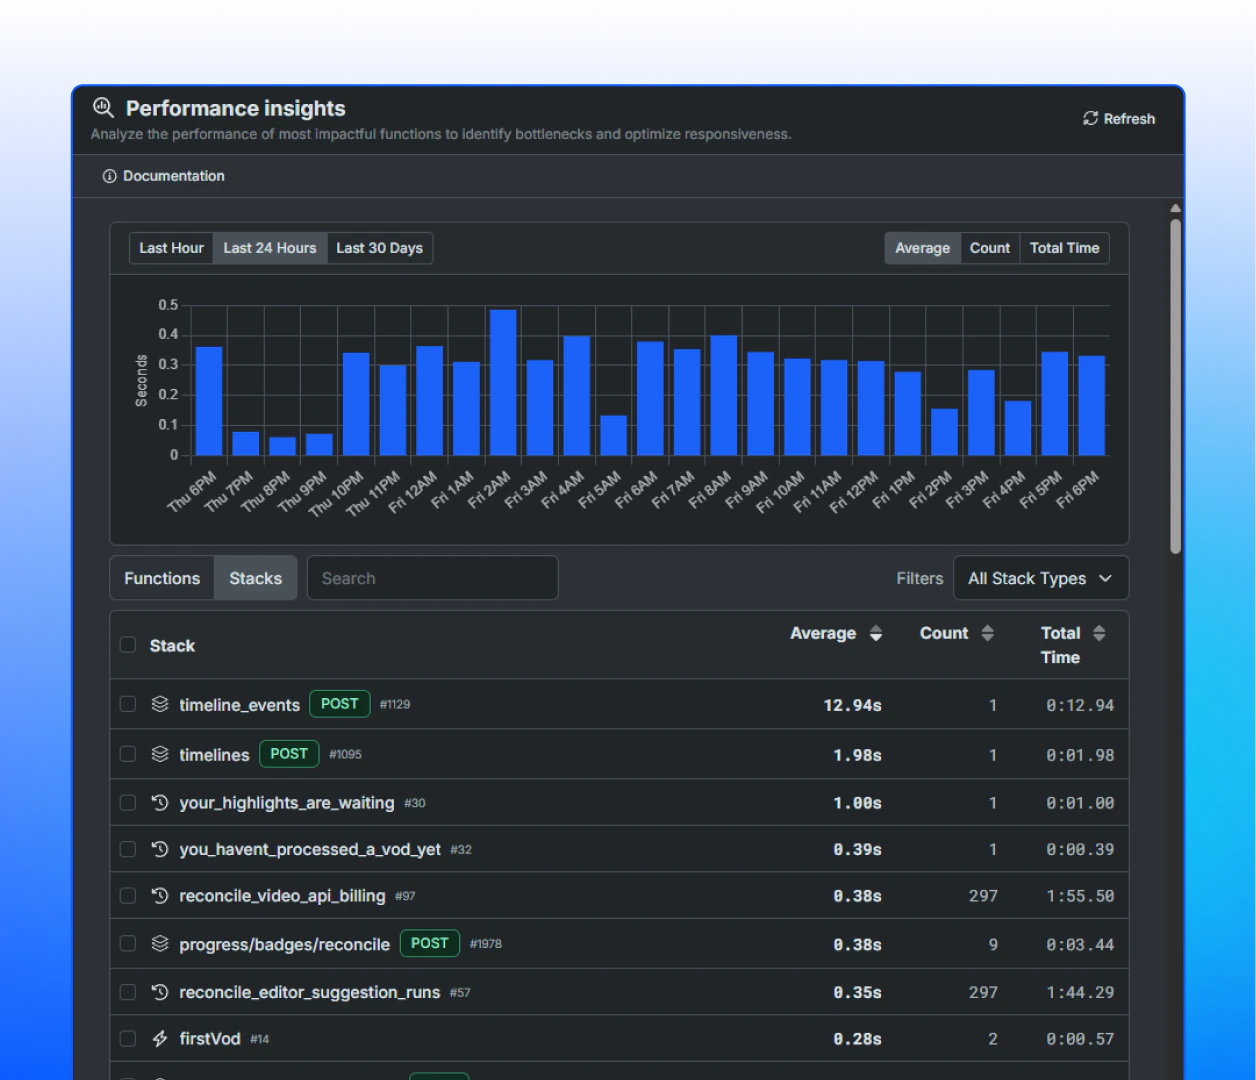The height and width of the screenshot is (1080, 1256).
Task: Sort by Count column arrows
Action: tap(988, 633)
